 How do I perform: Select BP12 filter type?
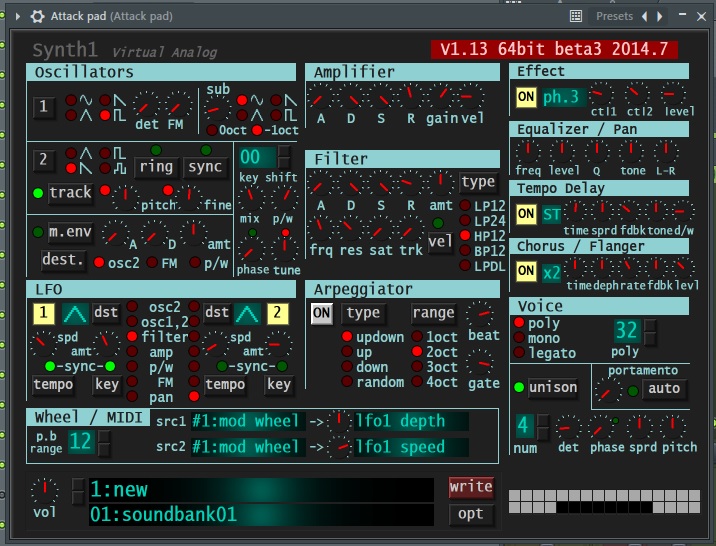pyautogui.click(x=465, y=251)
